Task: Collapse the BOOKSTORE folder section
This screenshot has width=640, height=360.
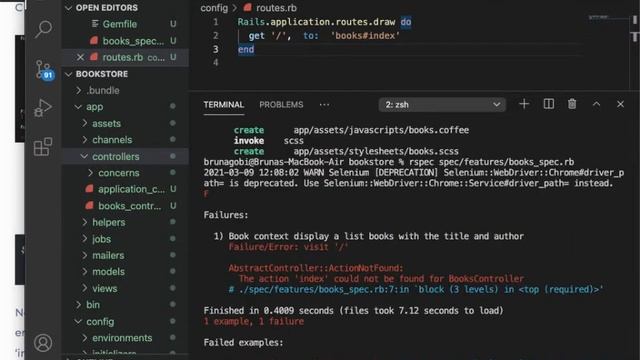Action: [68, 74]
